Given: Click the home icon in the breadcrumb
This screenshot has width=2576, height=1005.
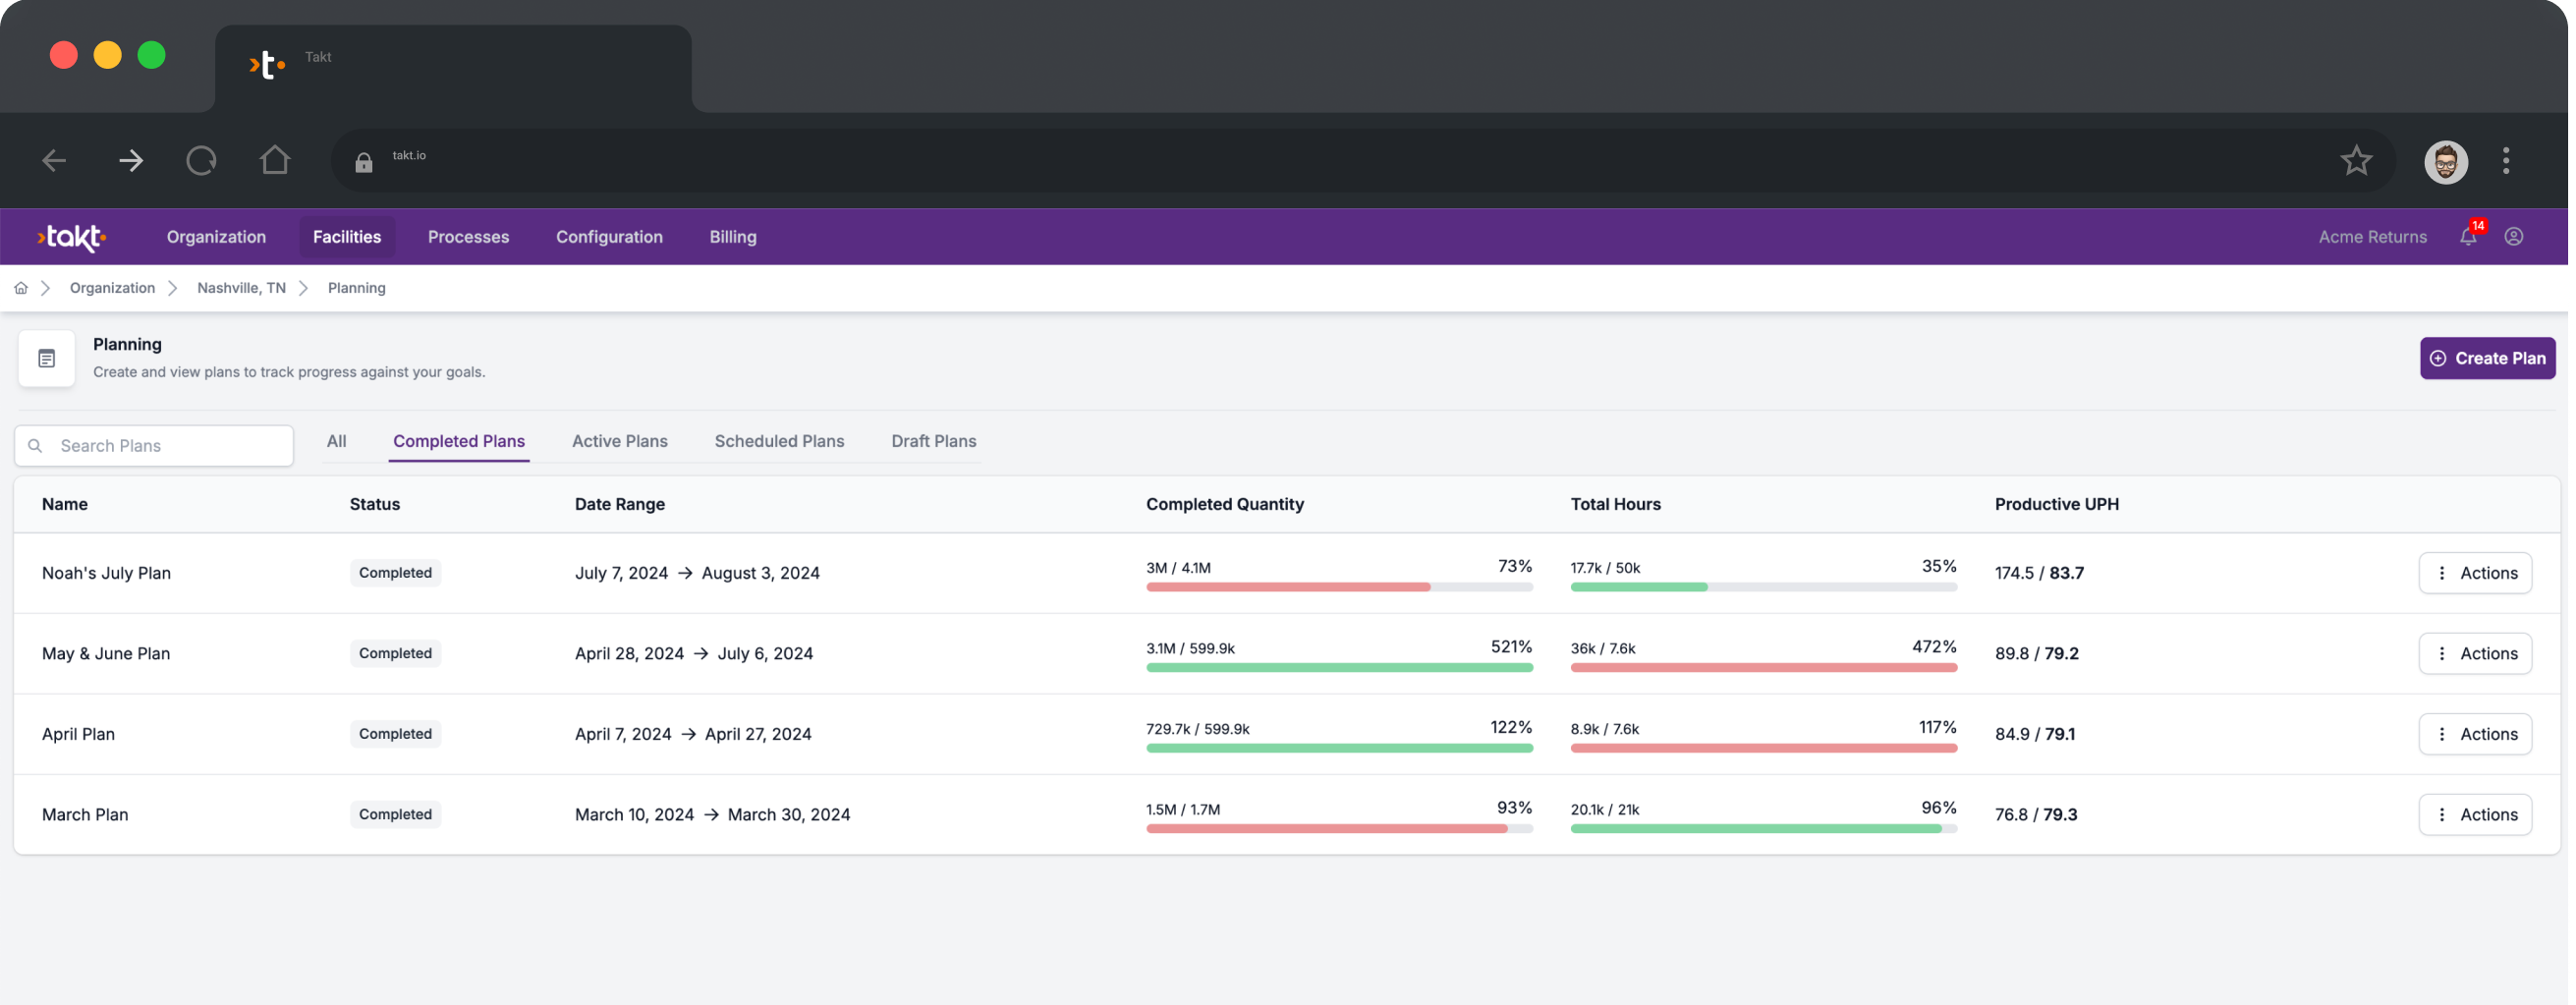Looking at the screenshot, I should pos(21,287).
